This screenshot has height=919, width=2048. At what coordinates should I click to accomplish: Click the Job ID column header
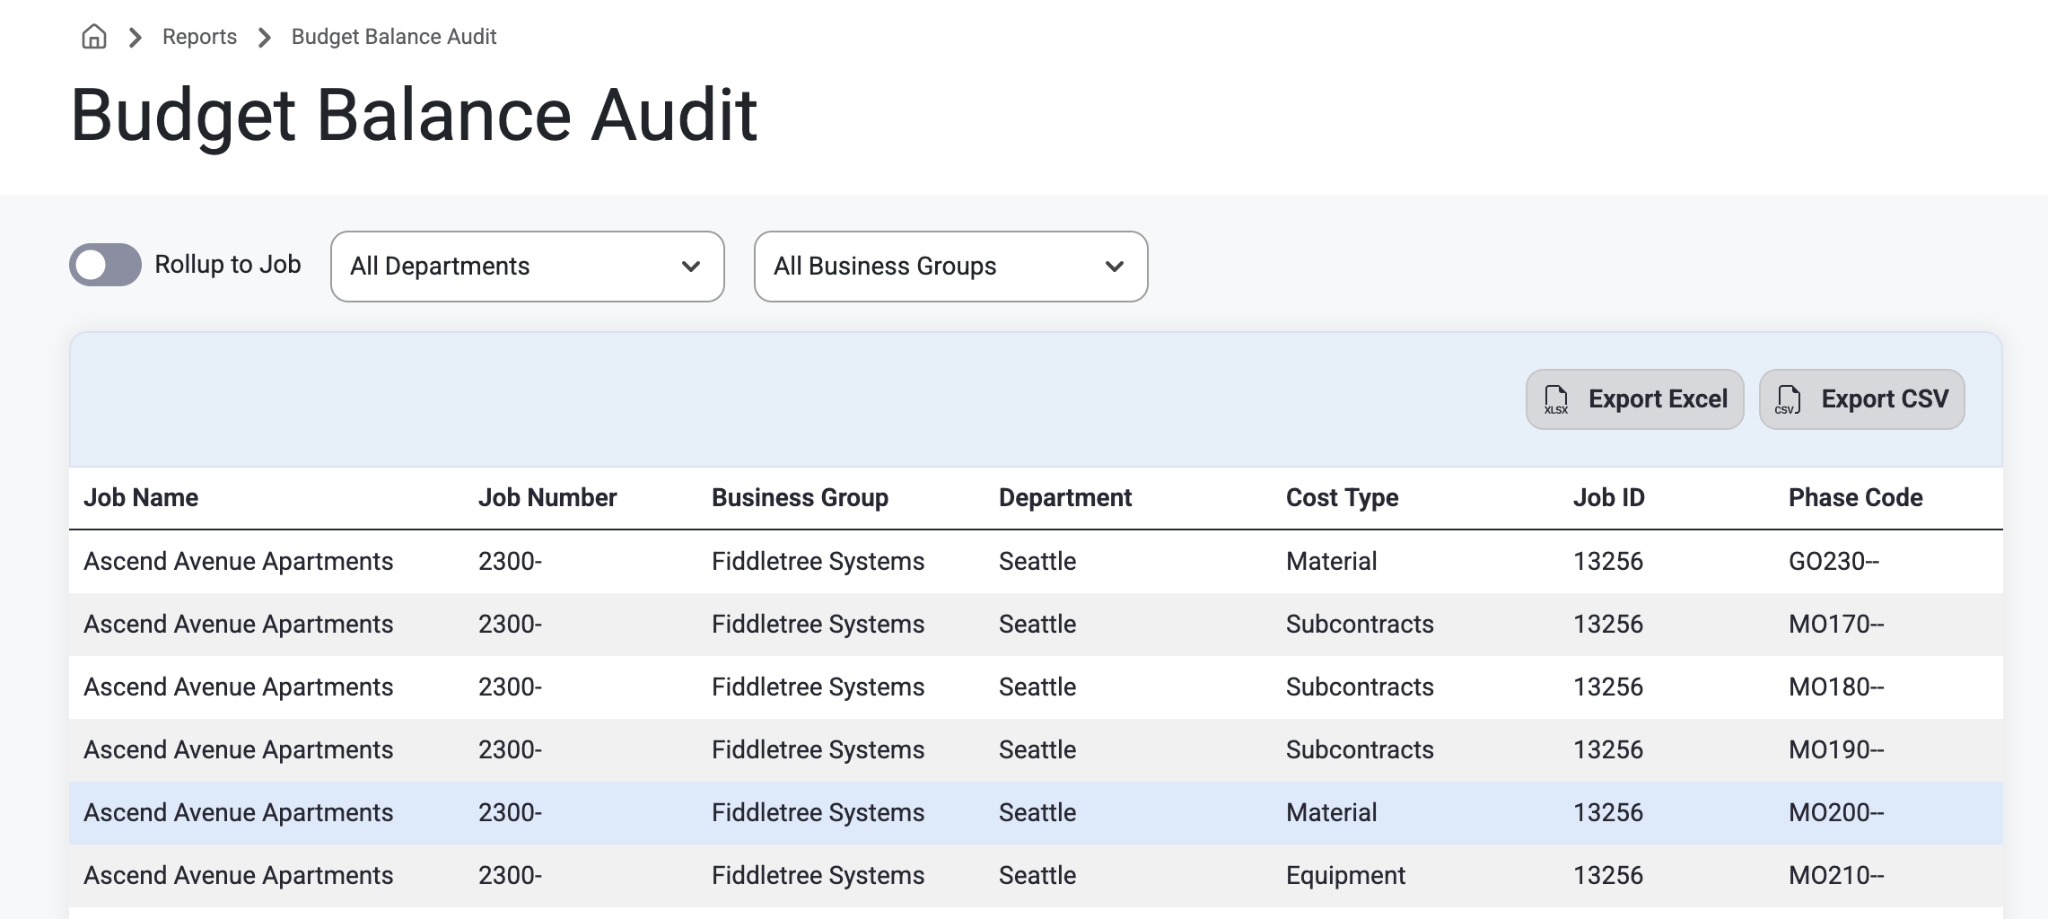(1609, 497)
